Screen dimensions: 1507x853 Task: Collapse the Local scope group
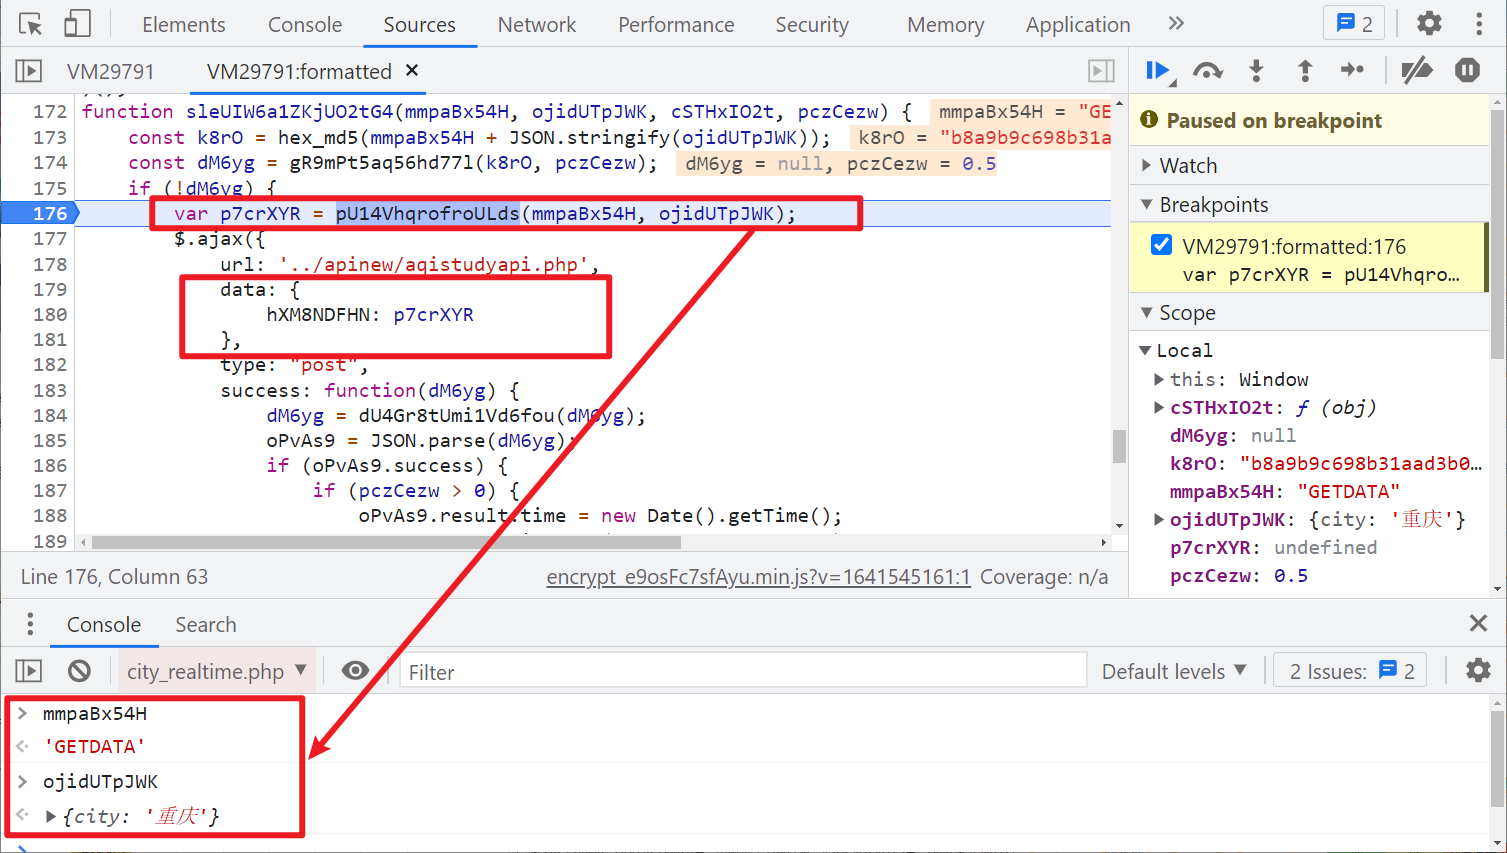[1145, 350]
